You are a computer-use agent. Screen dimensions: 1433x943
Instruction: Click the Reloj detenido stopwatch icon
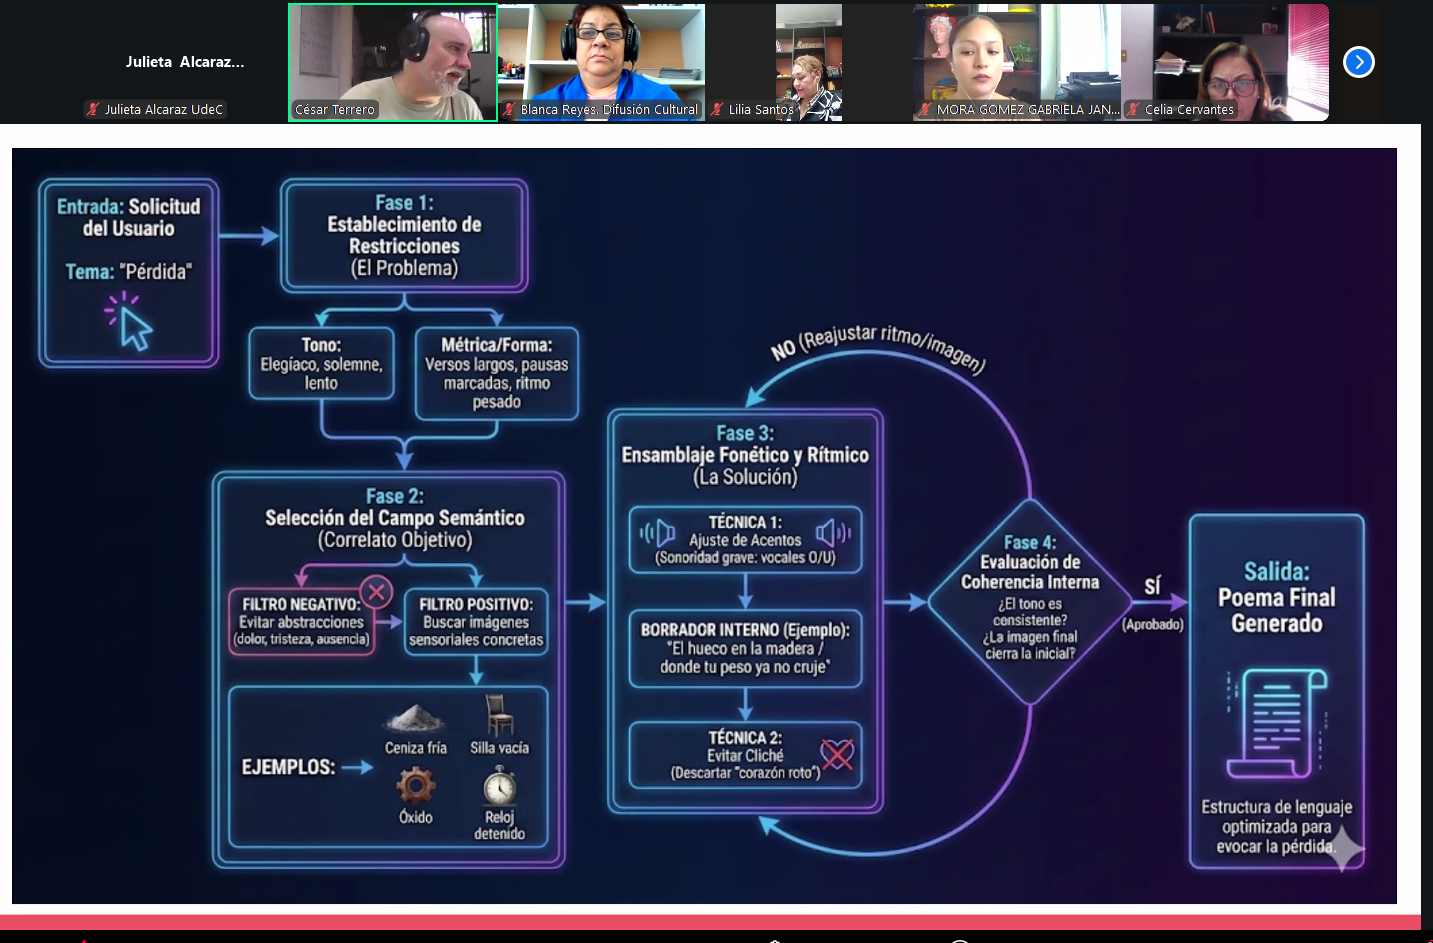click(x=499, y=787)
